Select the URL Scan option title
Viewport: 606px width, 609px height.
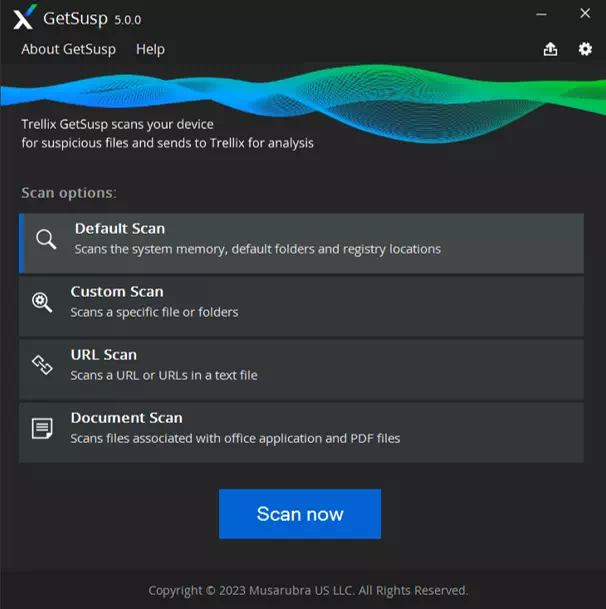(x=104, y=355)
